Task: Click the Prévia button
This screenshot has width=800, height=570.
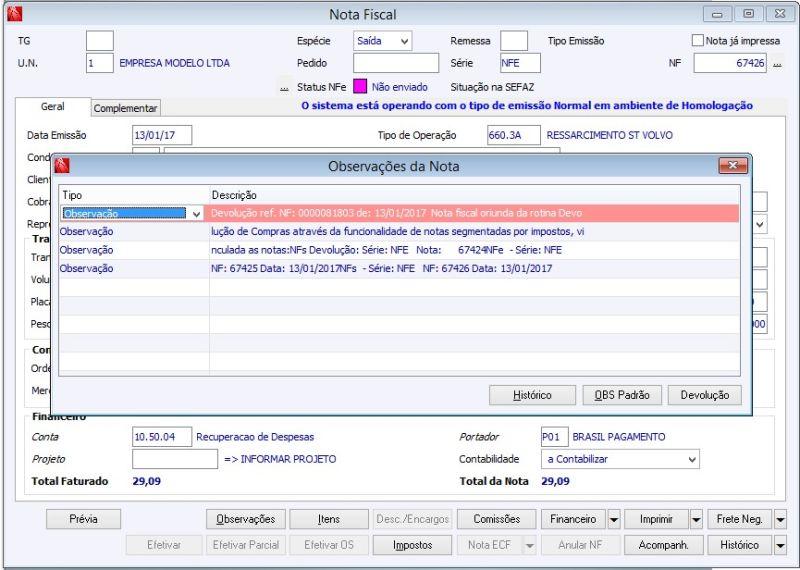Action: click(83, 519)
